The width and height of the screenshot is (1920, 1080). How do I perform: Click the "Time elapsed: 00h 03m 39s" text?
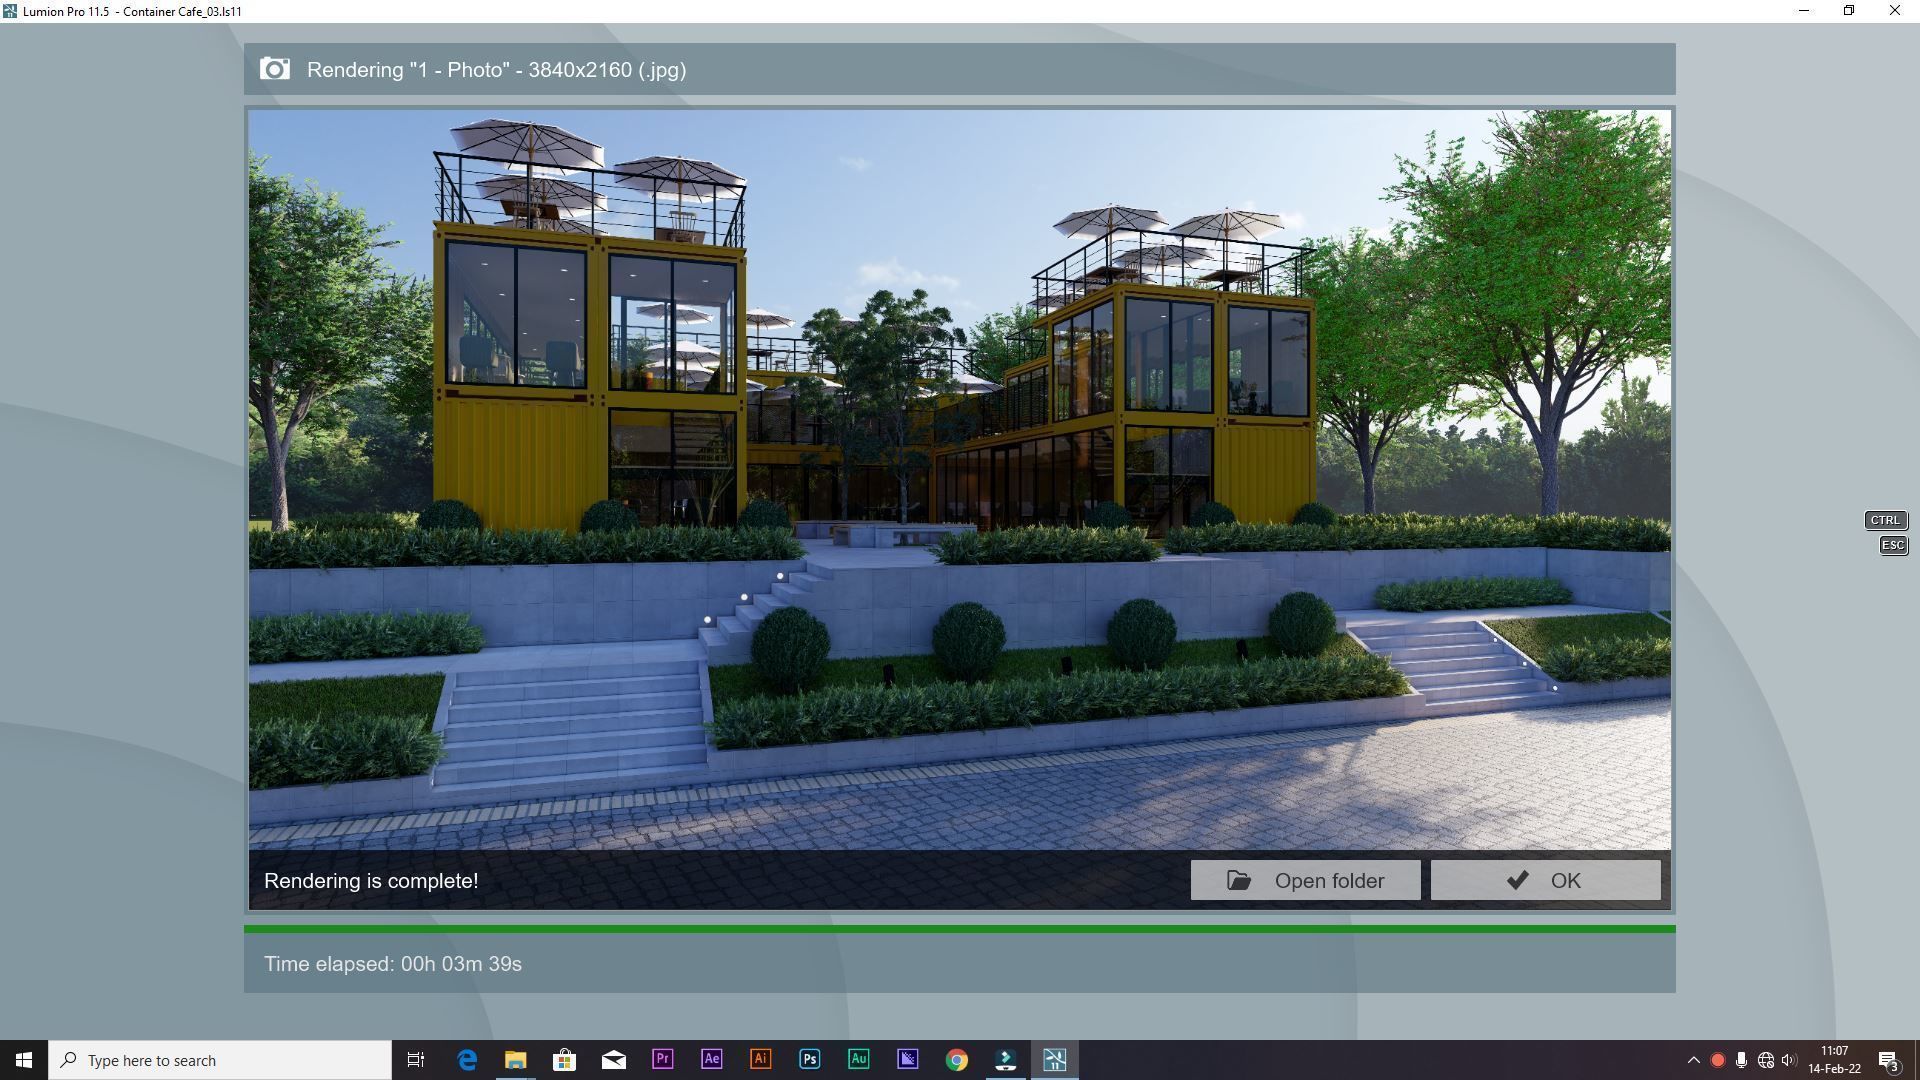393,964
